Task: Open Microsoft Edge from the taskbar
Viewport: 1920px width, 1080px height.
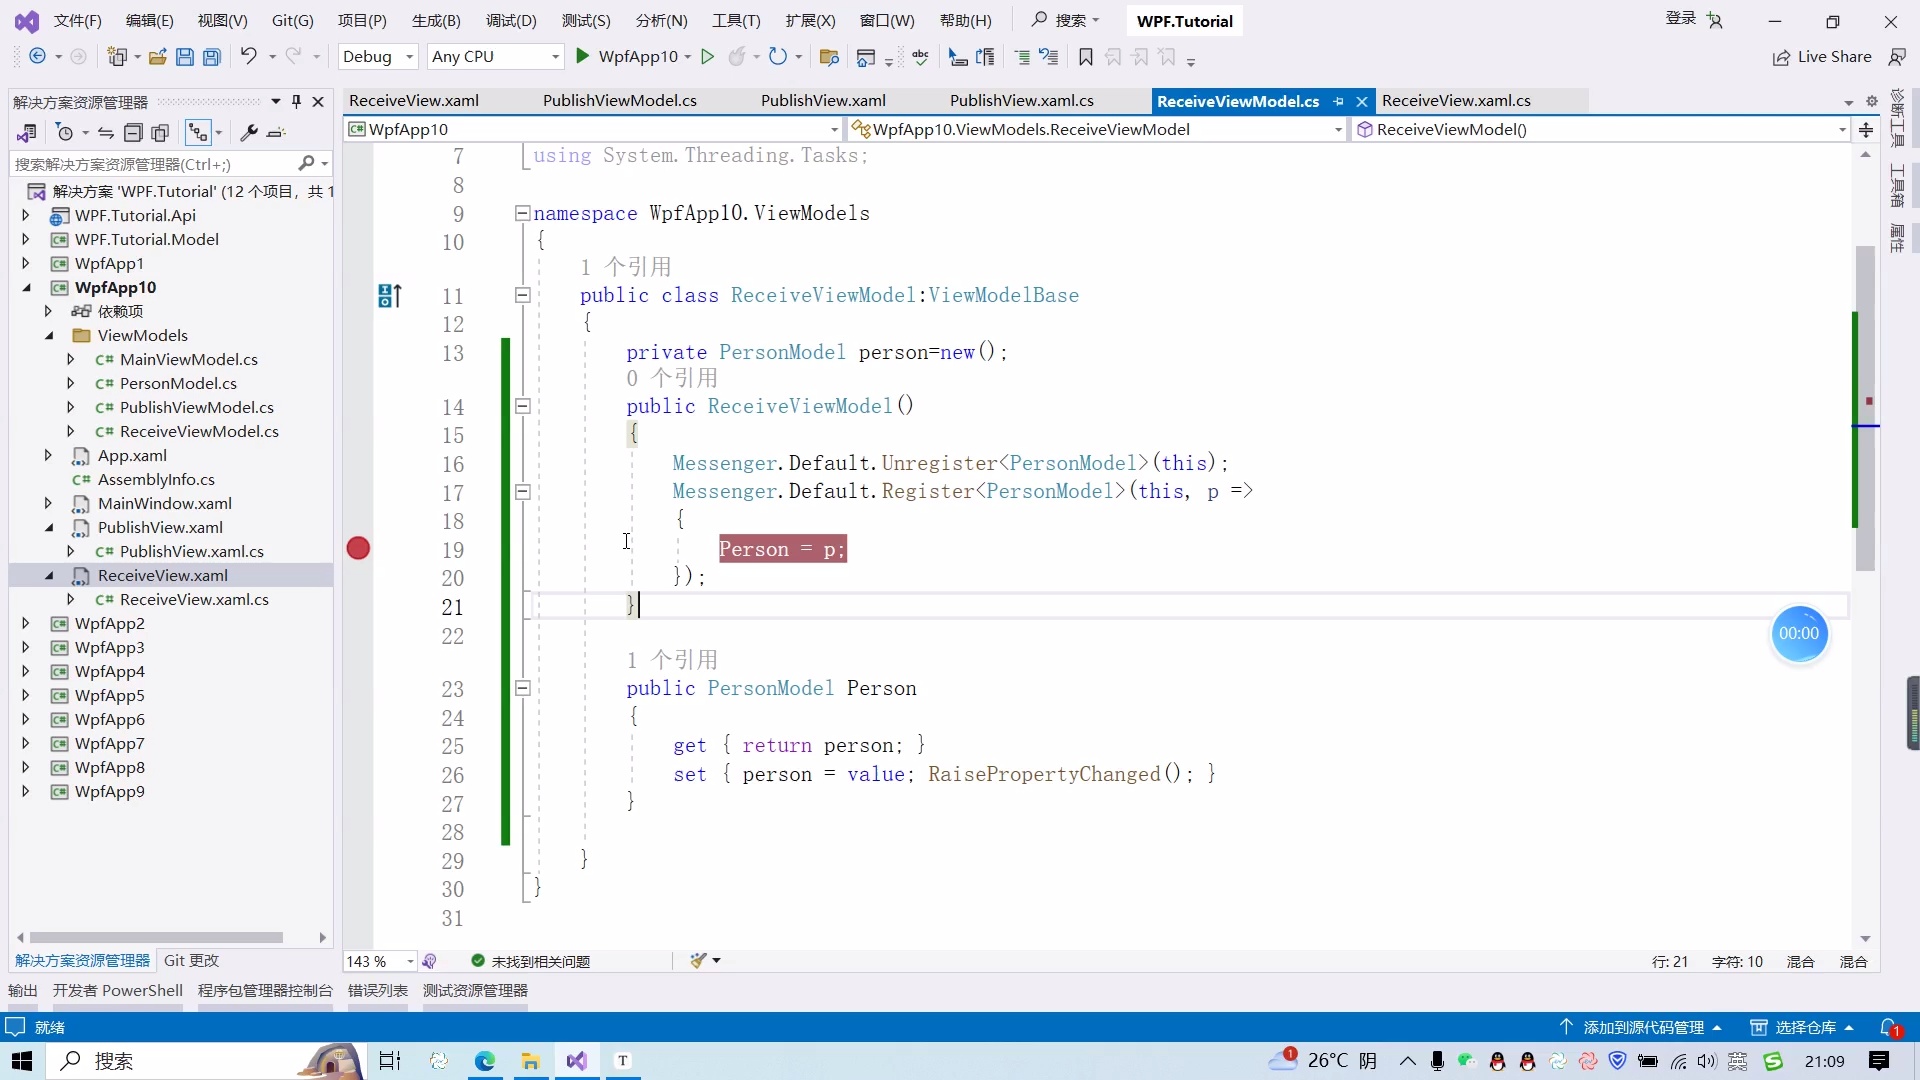Action: point(485,1061)
